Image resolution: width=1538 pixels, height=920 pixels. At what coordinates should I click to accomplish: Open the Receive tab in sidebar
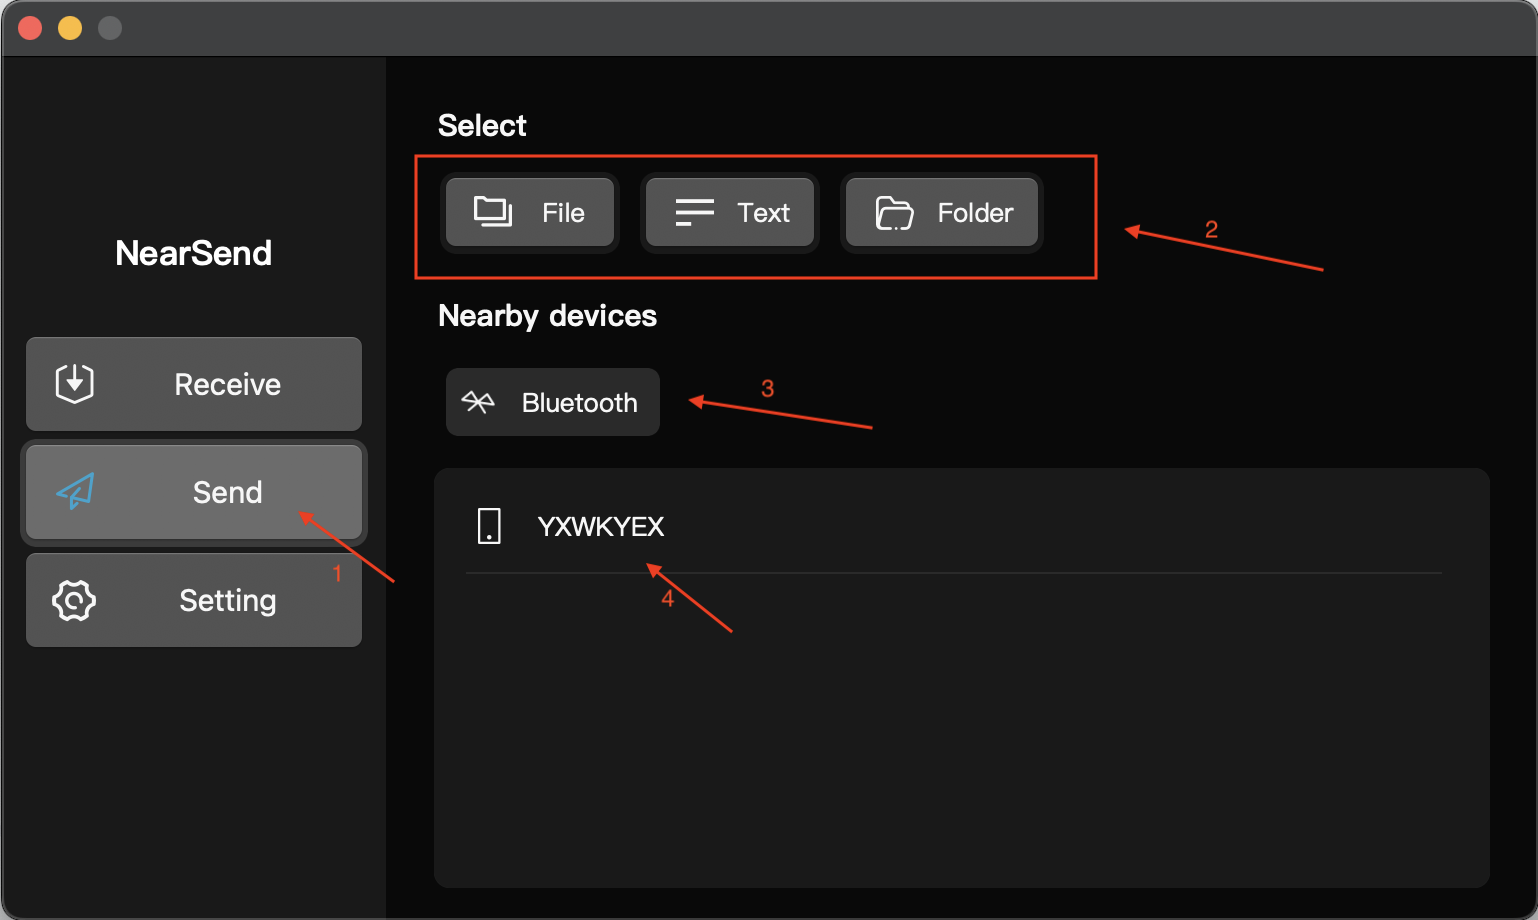[x=194, y=384]
